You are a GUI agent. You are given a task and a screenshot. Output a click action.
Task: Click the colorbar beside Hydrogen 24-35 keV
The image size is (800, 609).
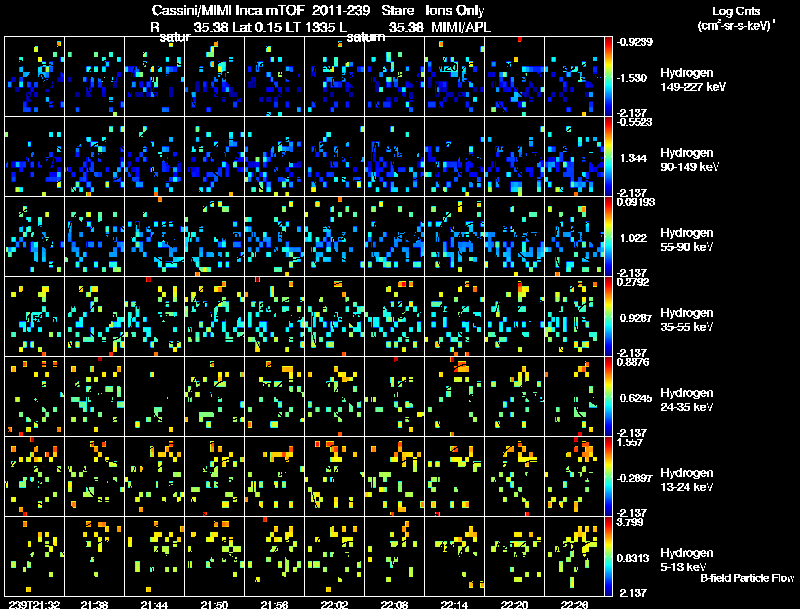608,397
